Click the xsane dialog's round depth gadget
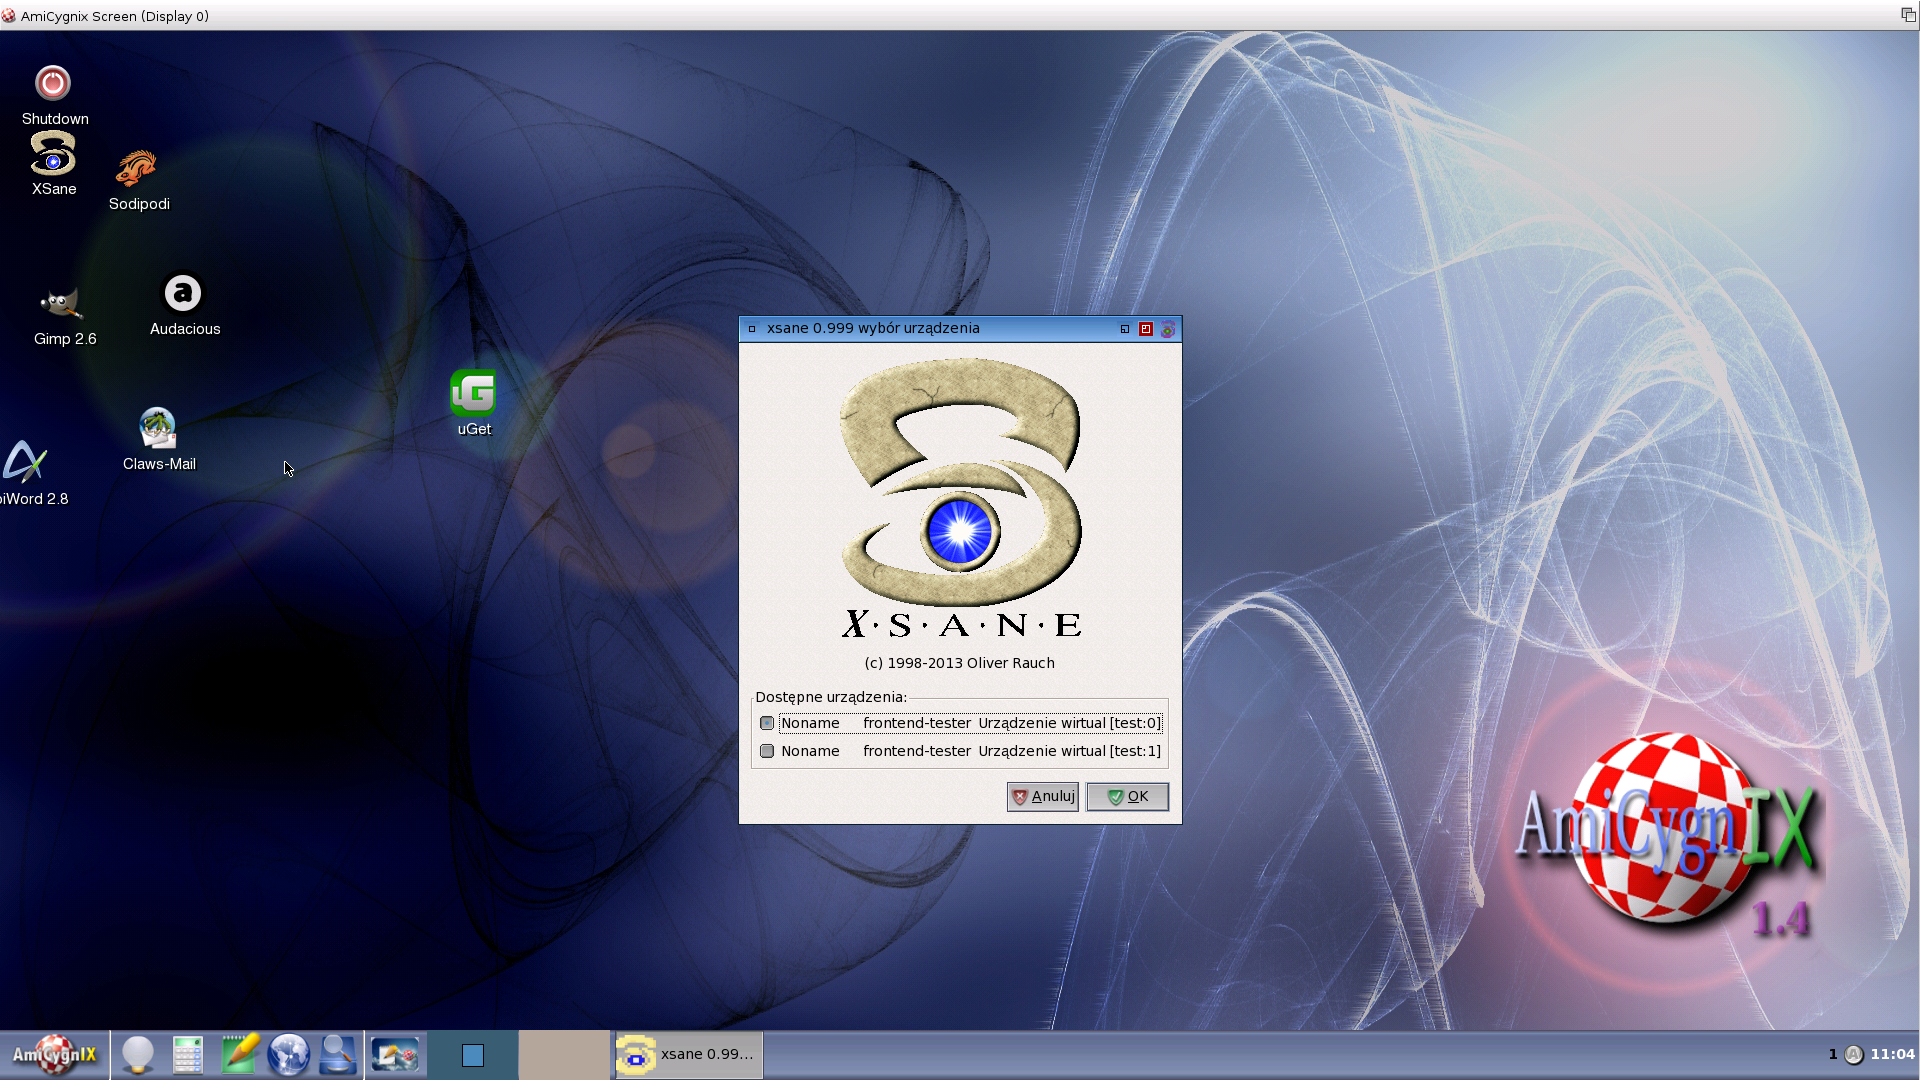Viewport: 1920px width, 1080px height. point(1167,329)
